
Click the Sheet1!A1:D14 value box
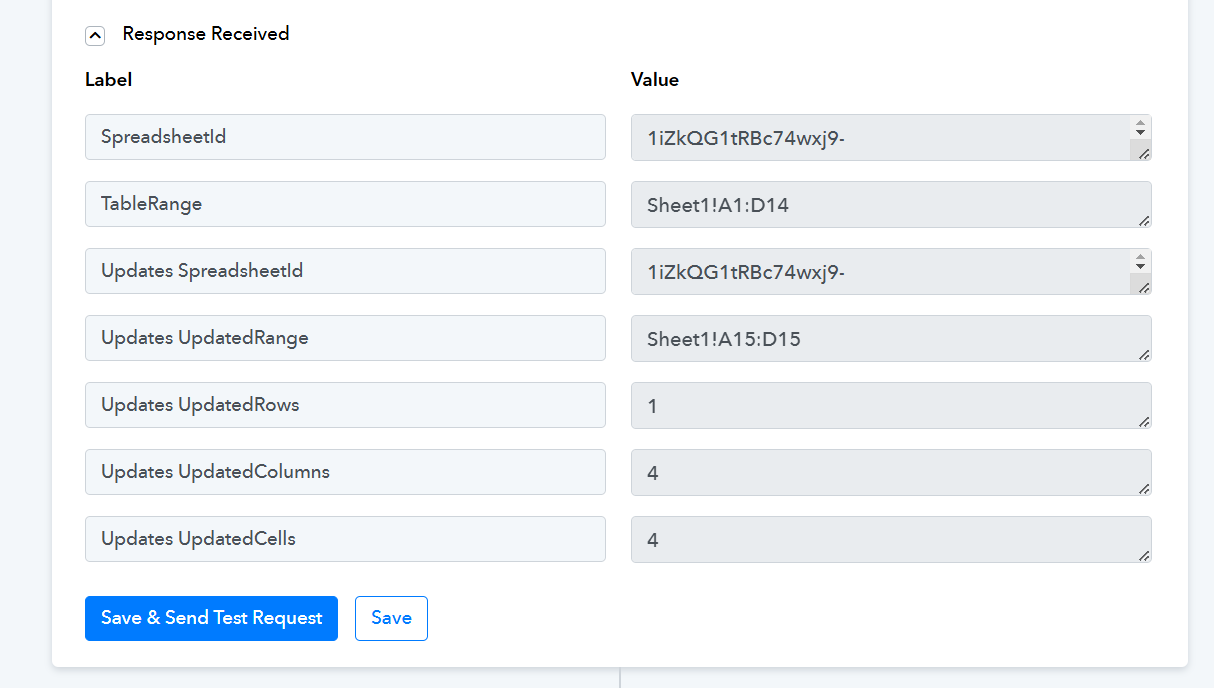(891, 205)
